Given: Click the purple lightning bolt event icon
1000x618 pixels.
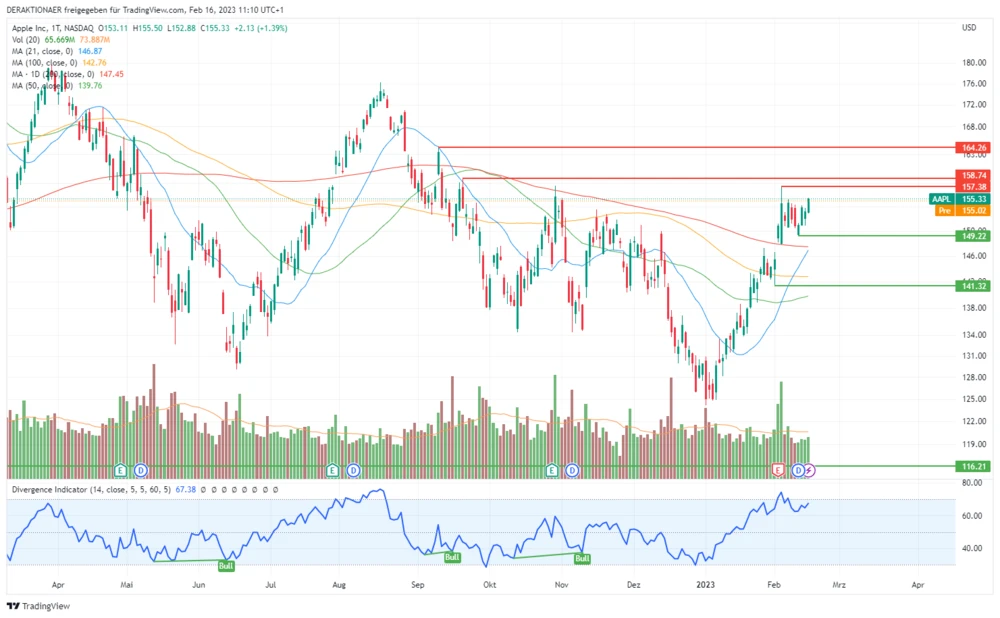Looking at the screenshot, I should tap(810, 469).
